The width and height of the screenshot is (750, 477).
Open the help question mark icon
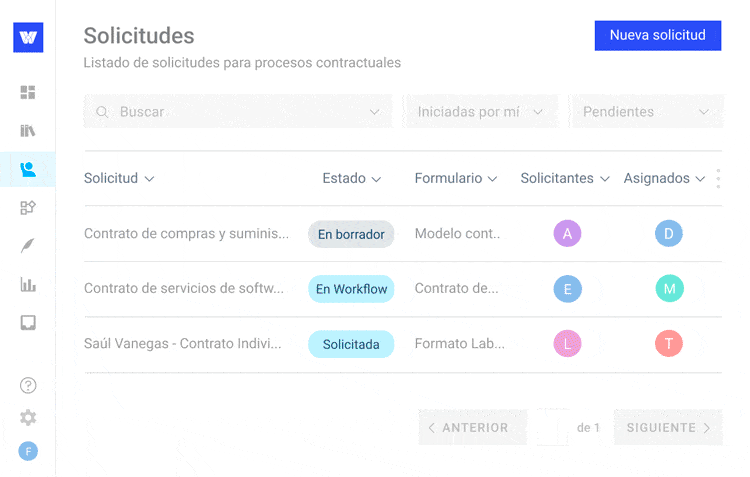pyautogui.click(x=28, y=386)
